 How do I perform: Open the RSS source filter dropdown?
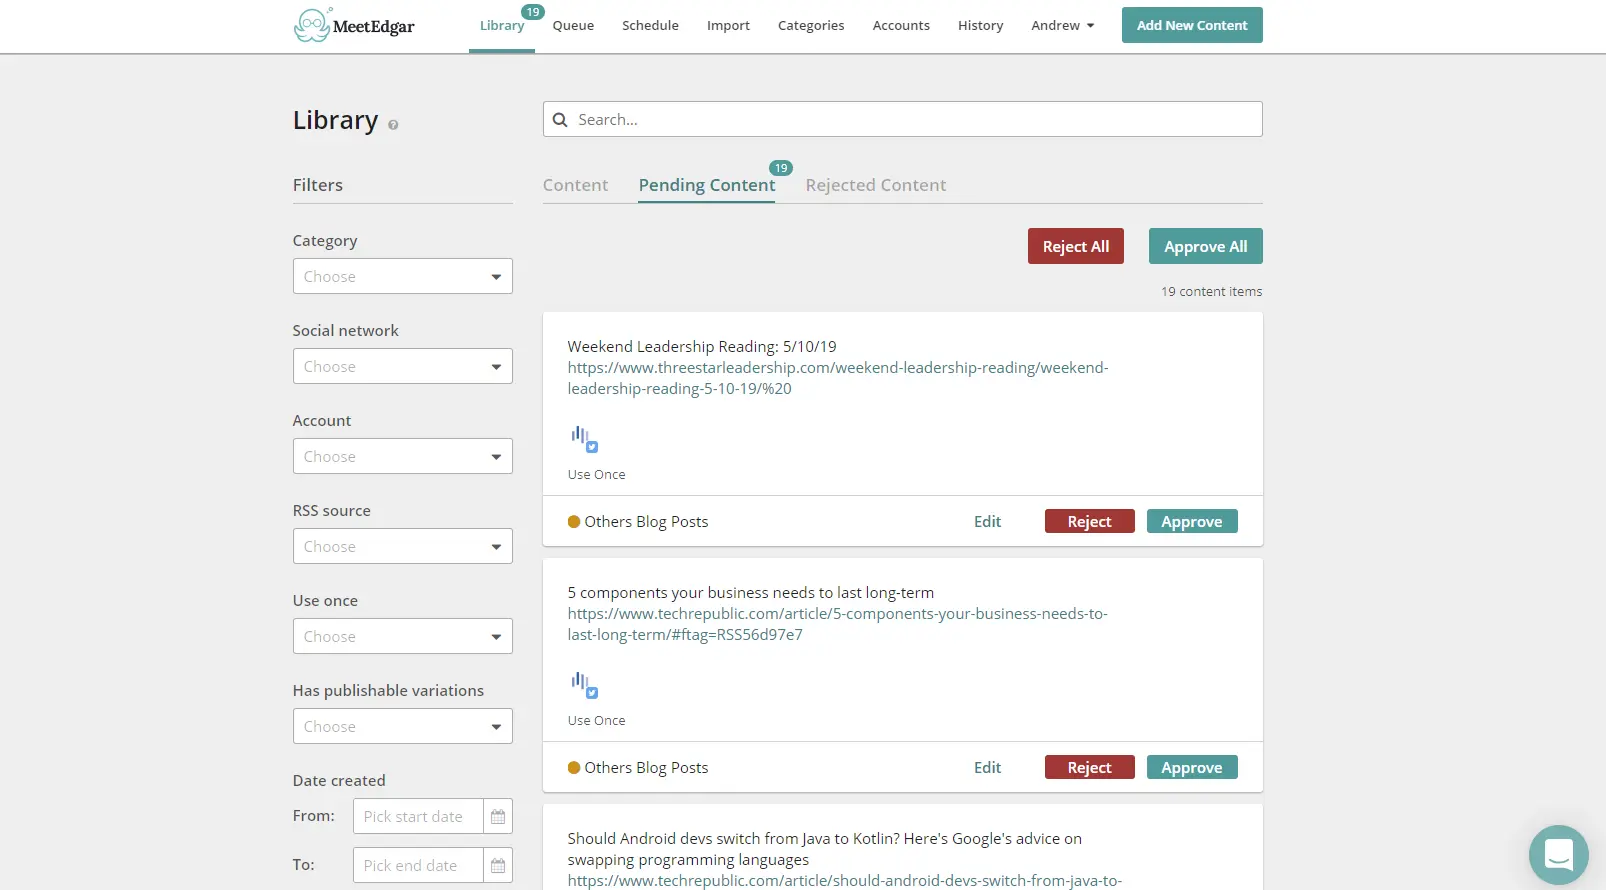coord(402,547)
